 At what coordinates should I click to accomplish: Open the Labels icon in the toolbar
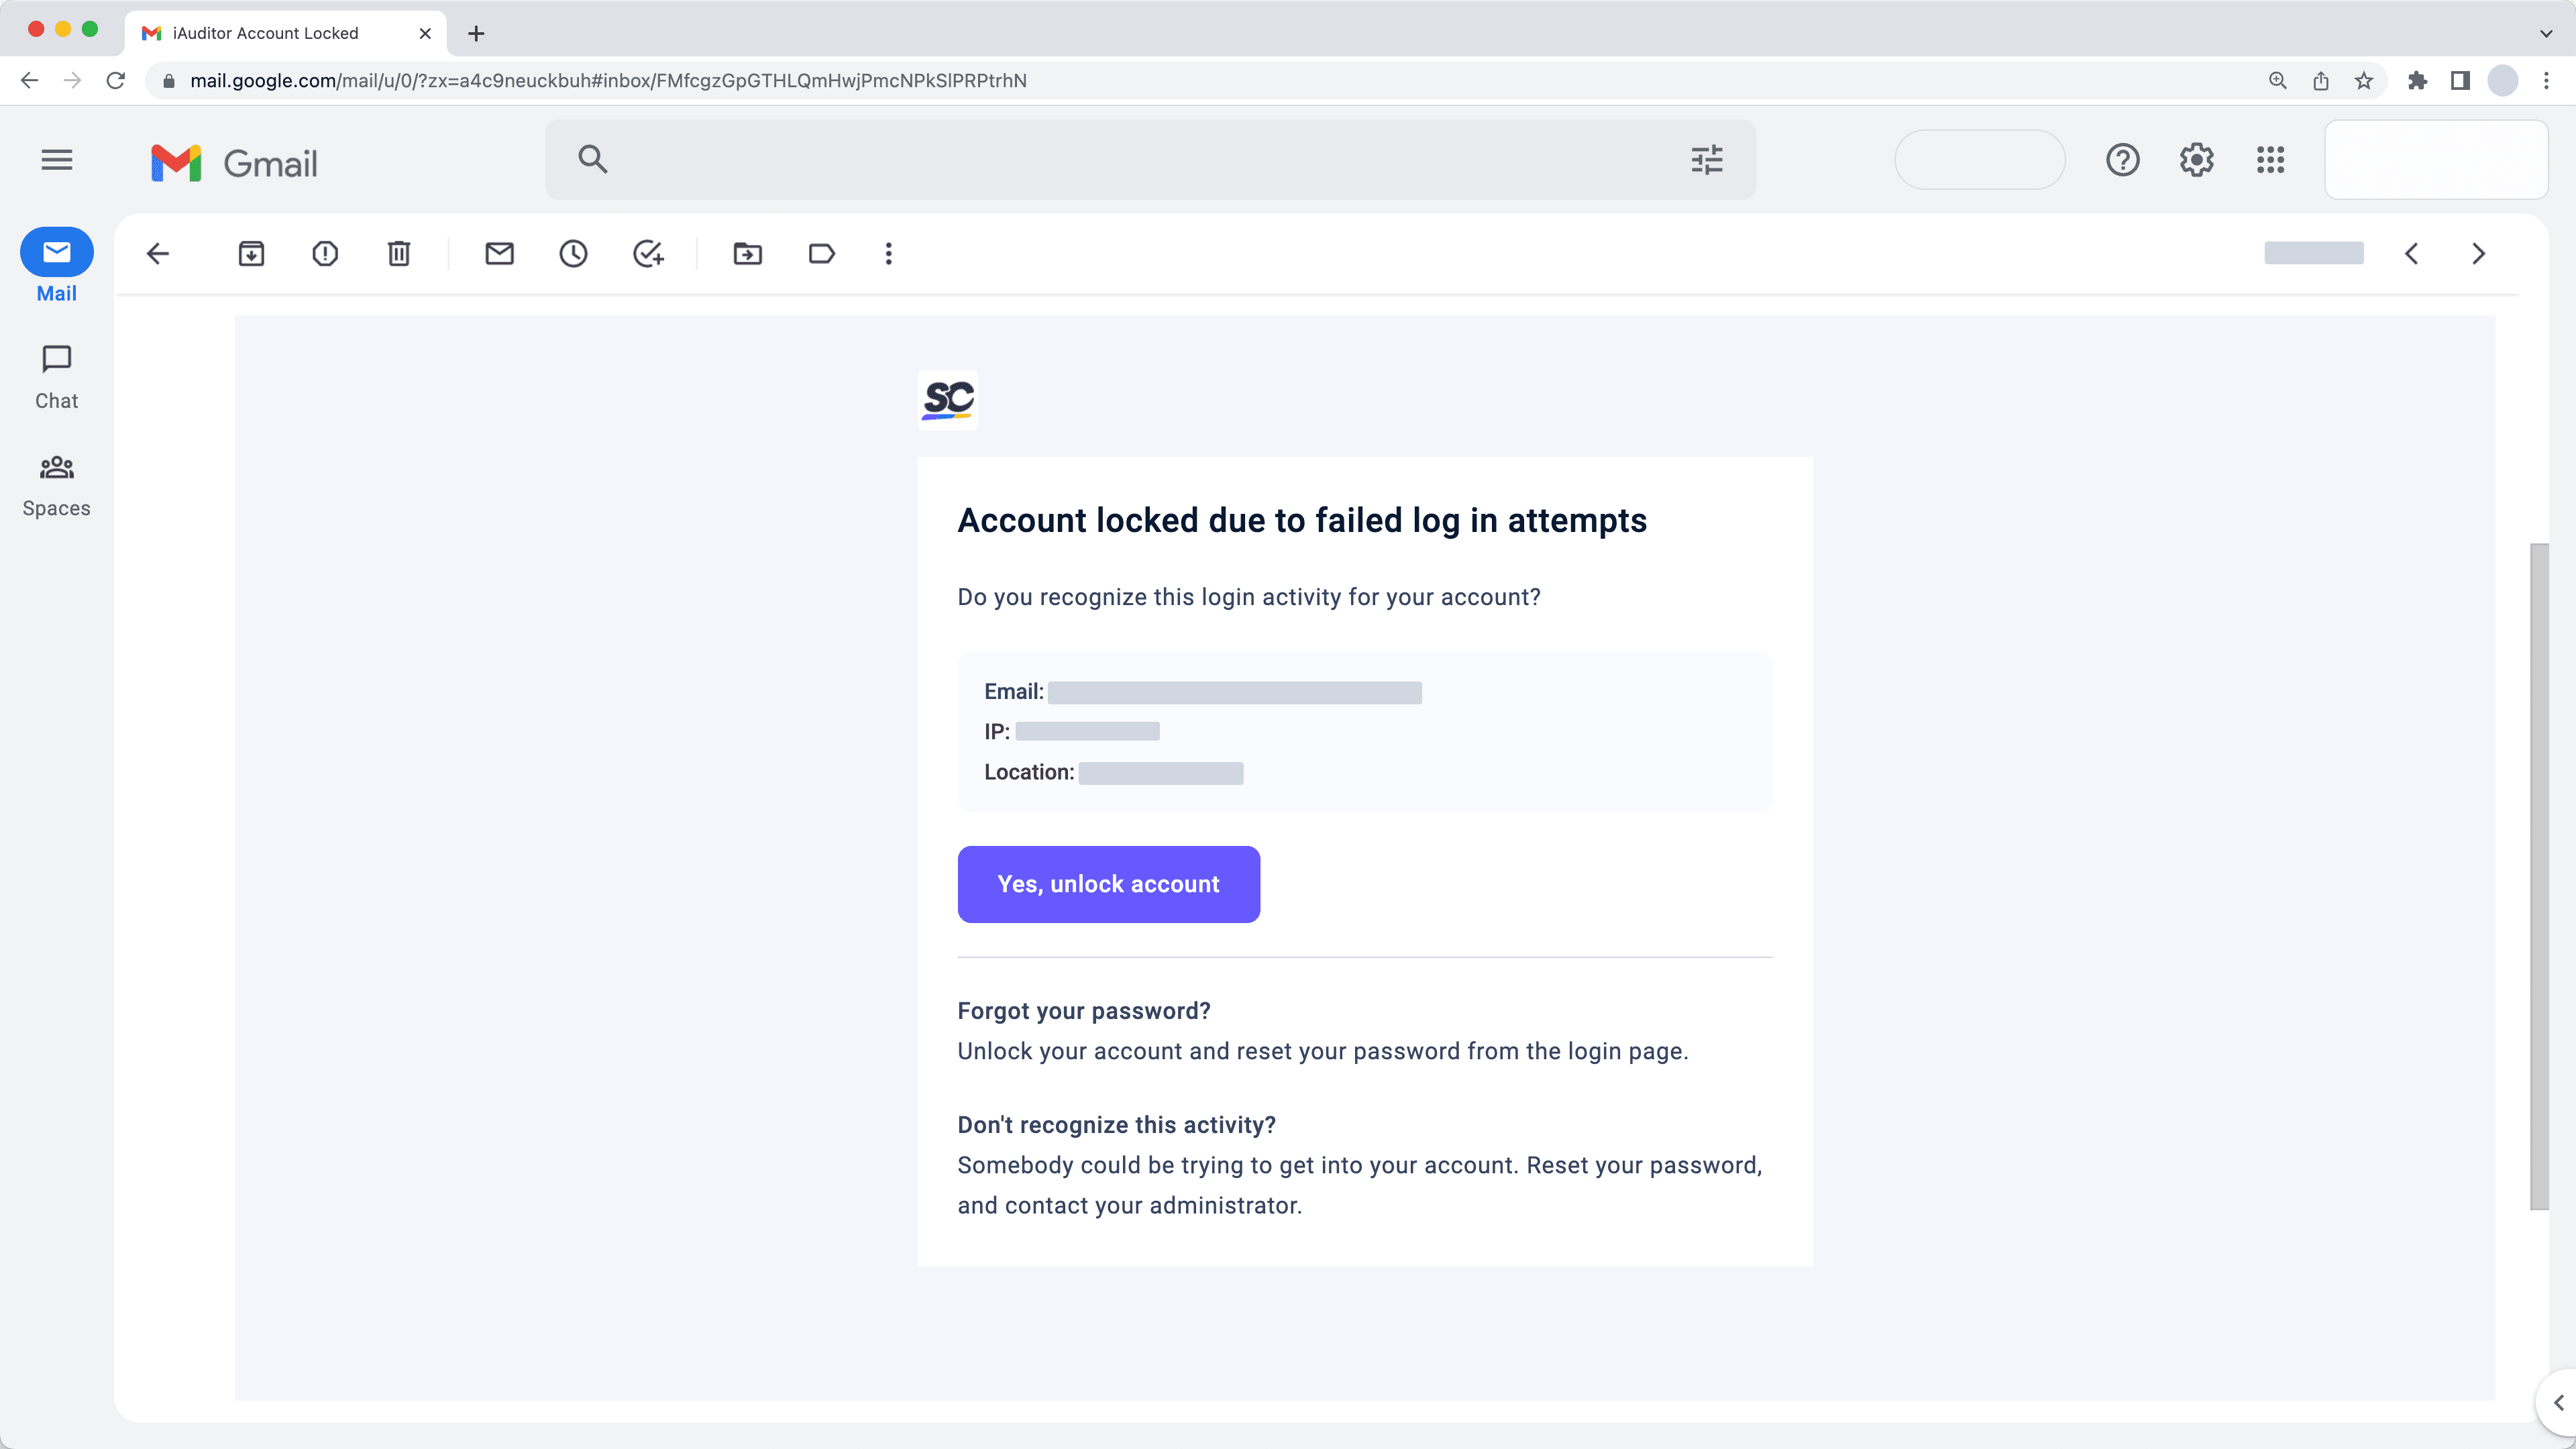coord(821,254)
